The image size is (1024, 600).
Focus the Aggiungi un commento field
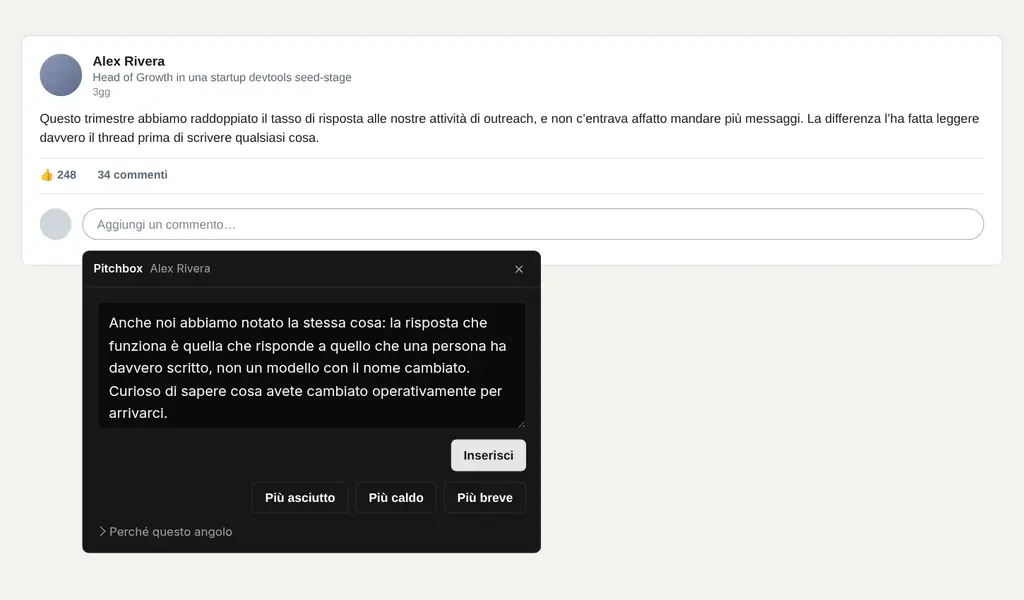click(x=533, y=225)
